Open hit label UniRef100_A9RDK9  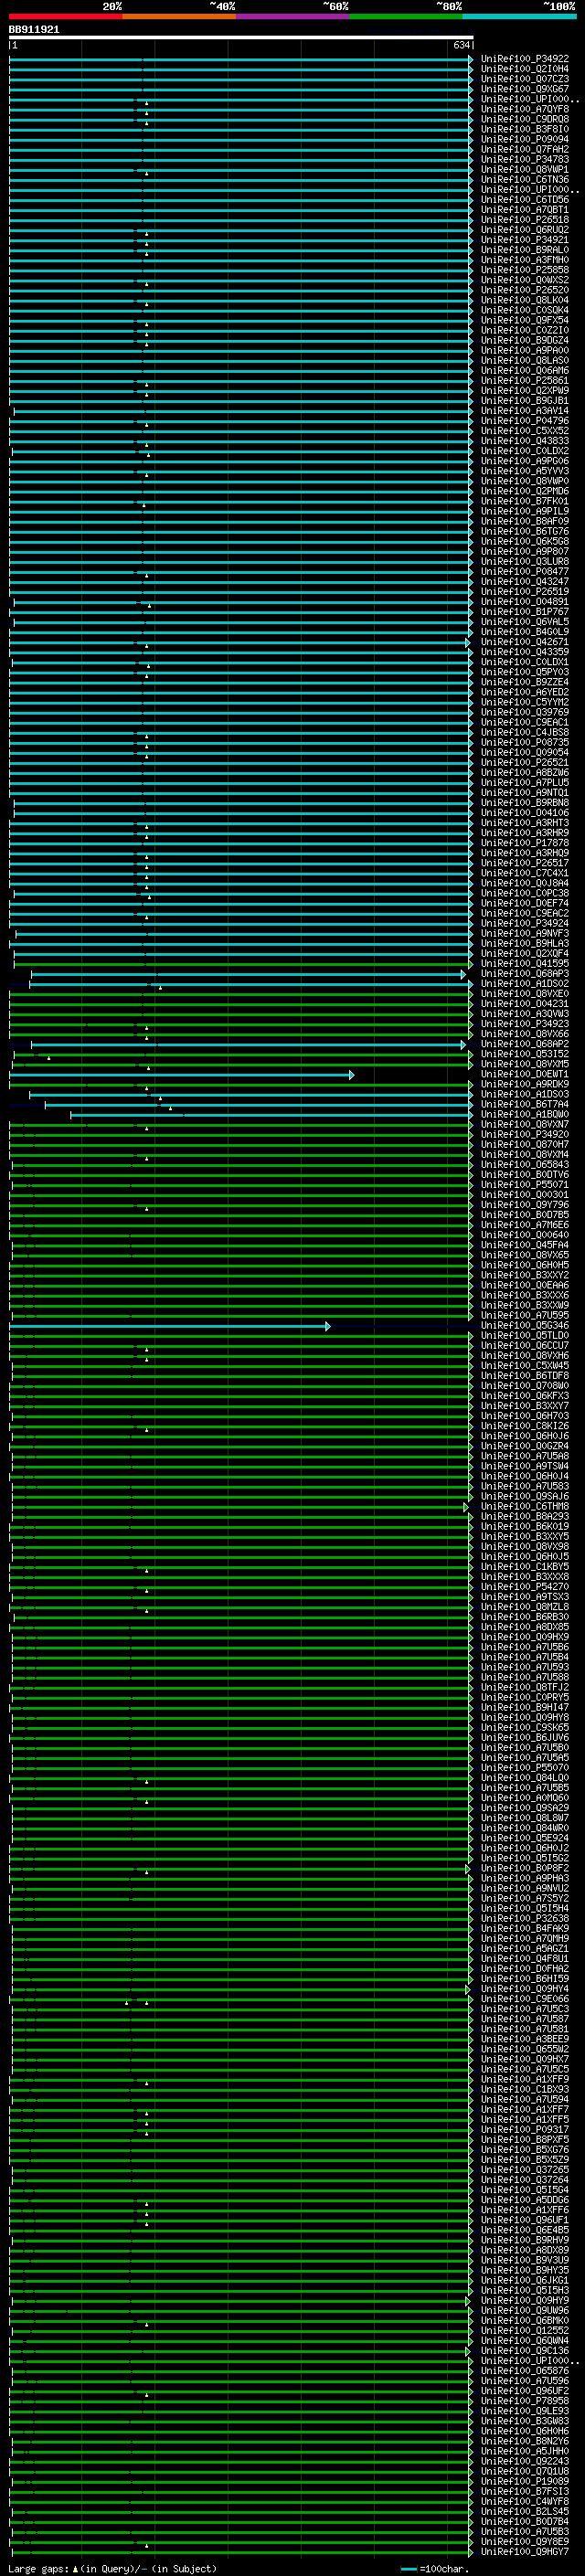[x=525, y=1084]
